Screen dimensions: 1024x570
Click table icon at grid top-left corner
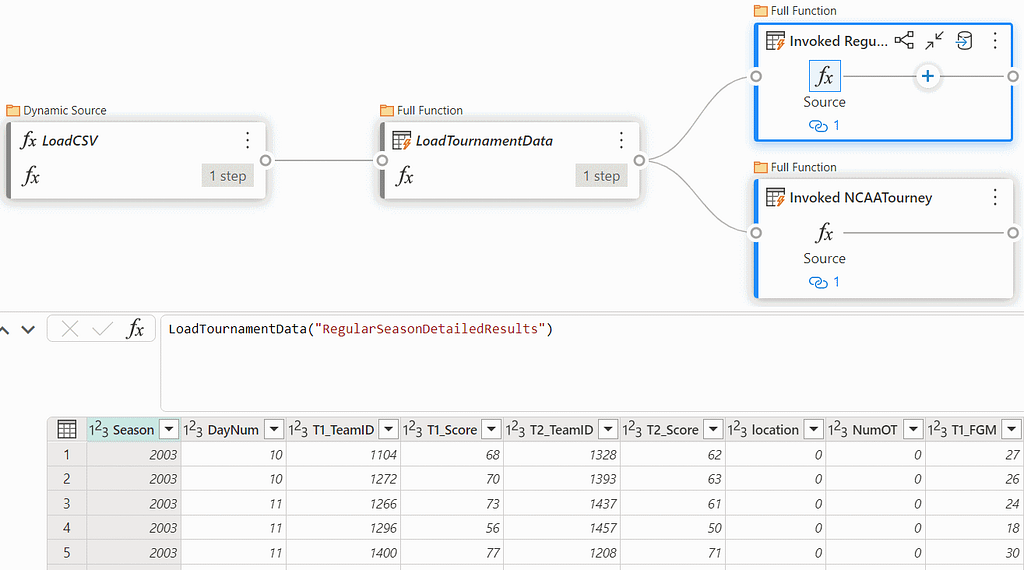tap(67, 429)
